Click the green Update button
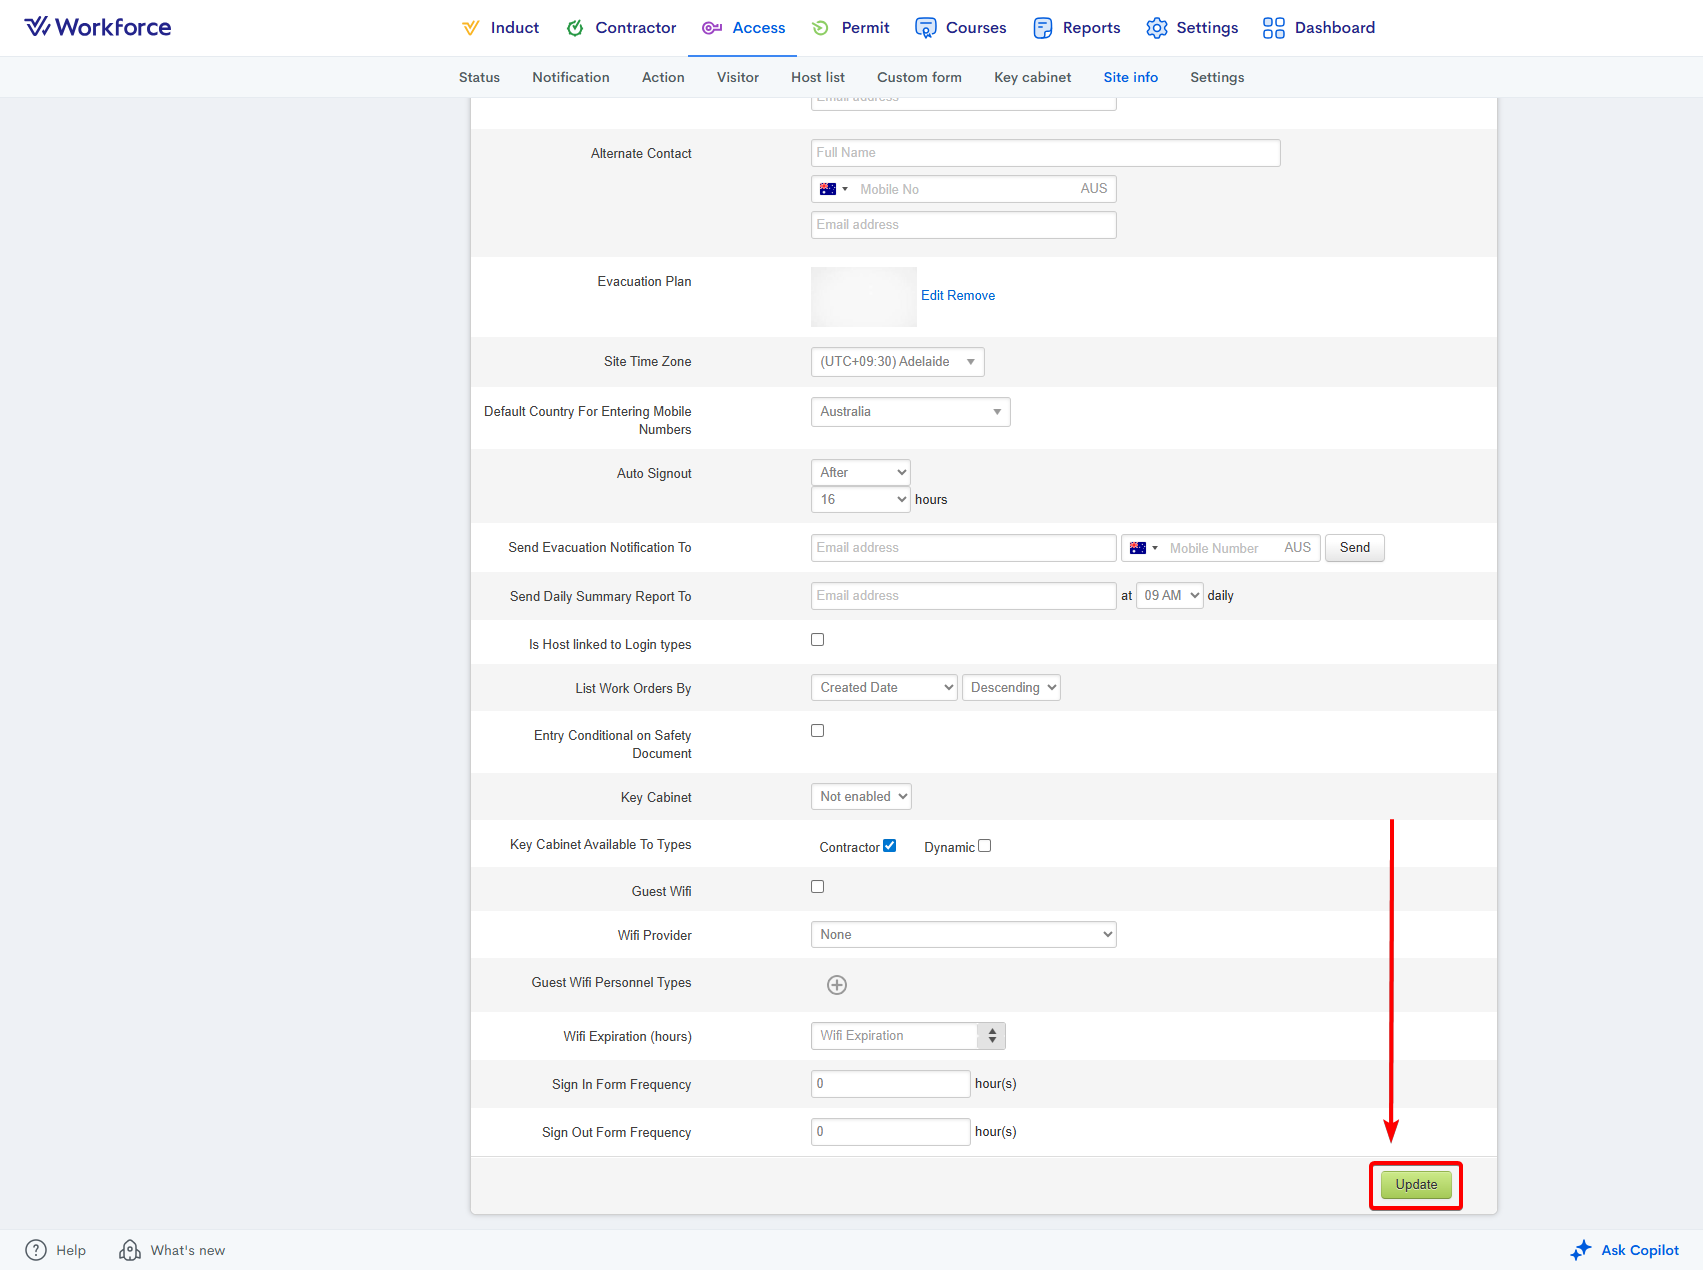Screen dimensions: 1703x1270 point(1416,1185)
